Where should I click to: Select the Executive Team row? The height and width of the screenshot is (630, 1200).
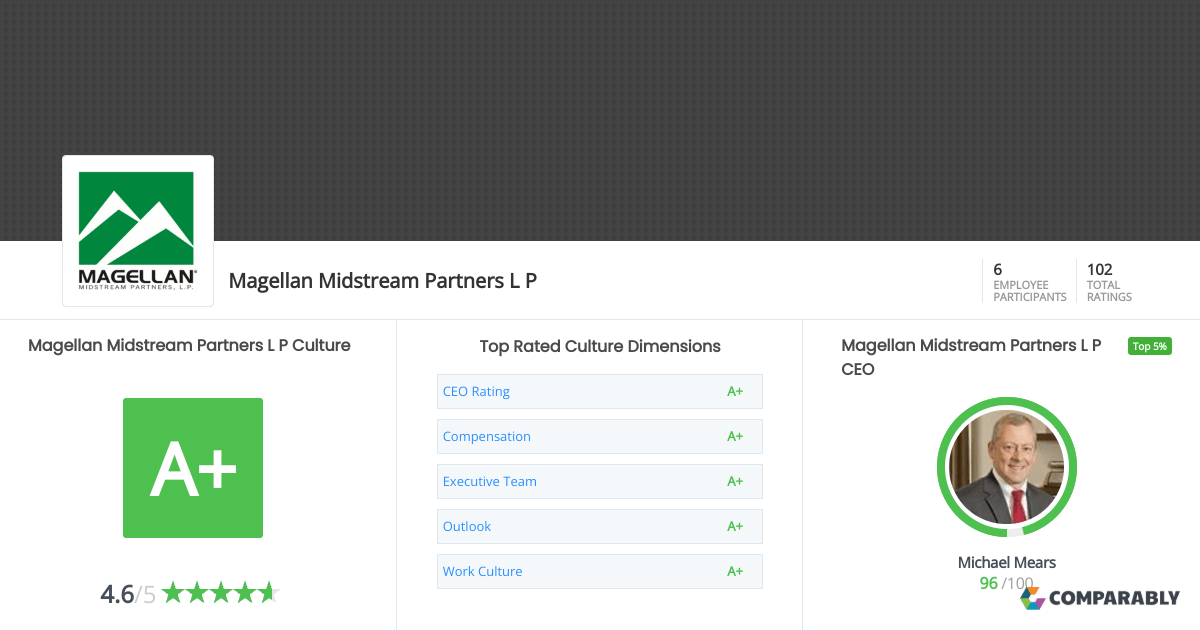click(490, 481)
